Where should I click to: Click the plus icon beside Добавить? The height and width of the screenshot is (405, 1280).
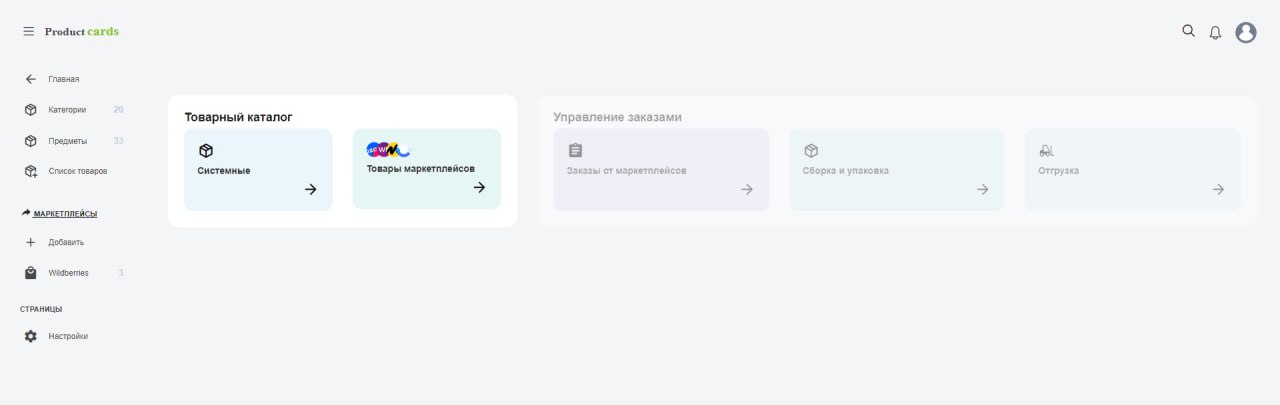point(31,242)
